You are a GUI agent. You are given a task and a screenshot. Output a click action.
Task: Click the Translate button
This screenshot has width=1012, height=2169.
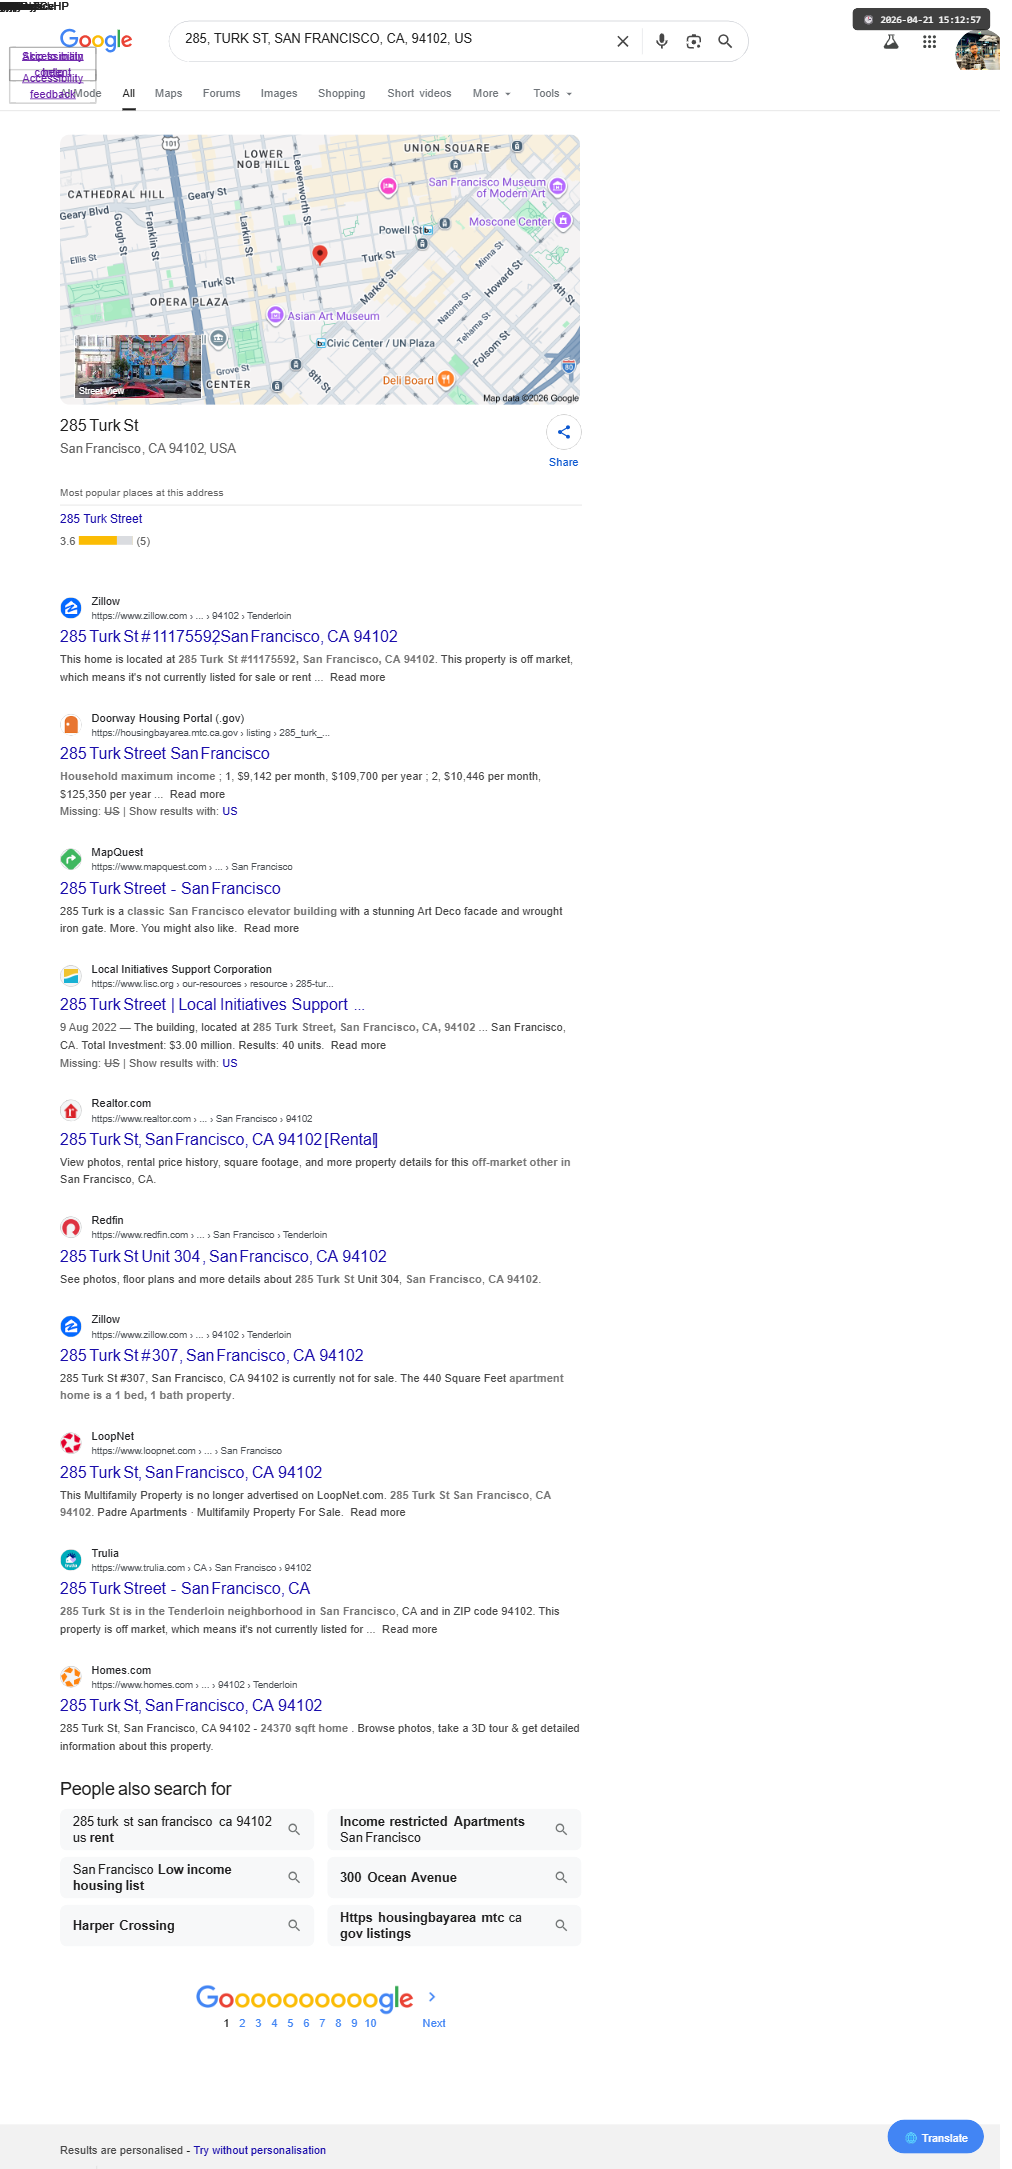pyautogui.click(x=935, y=2137)
